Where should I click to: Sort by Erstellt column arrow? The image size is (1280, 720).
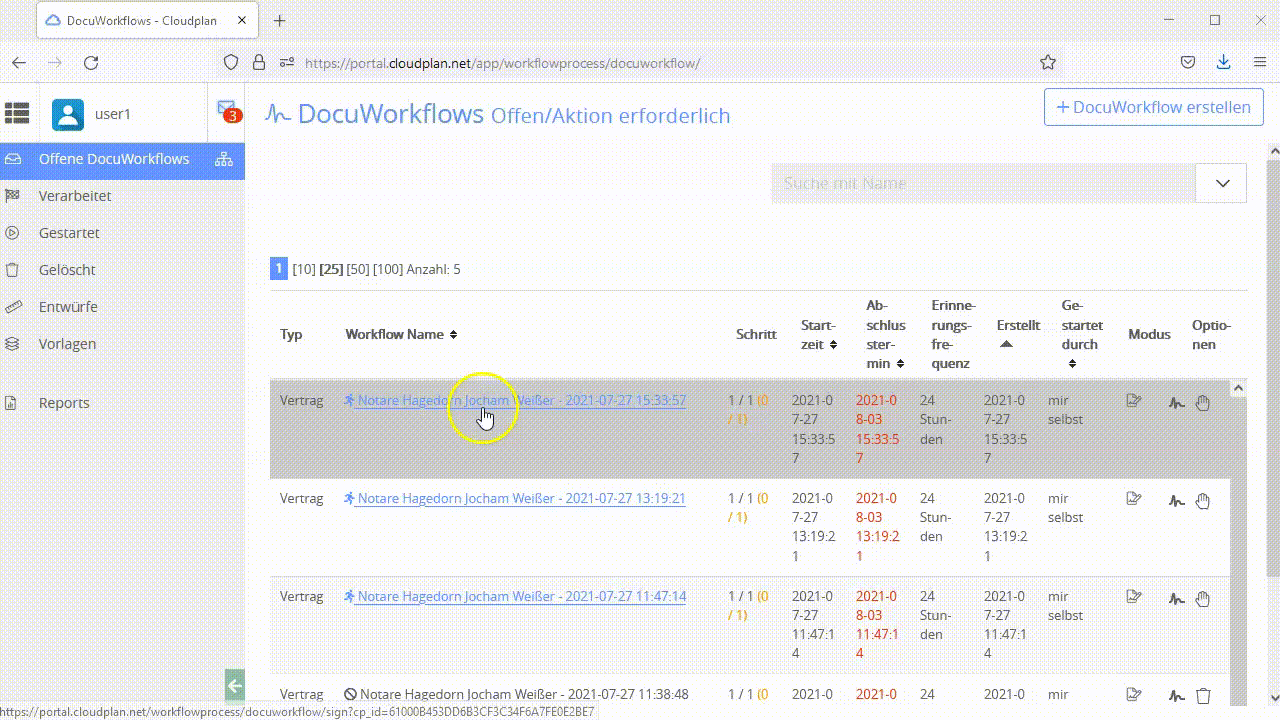tap(1006, 344)
